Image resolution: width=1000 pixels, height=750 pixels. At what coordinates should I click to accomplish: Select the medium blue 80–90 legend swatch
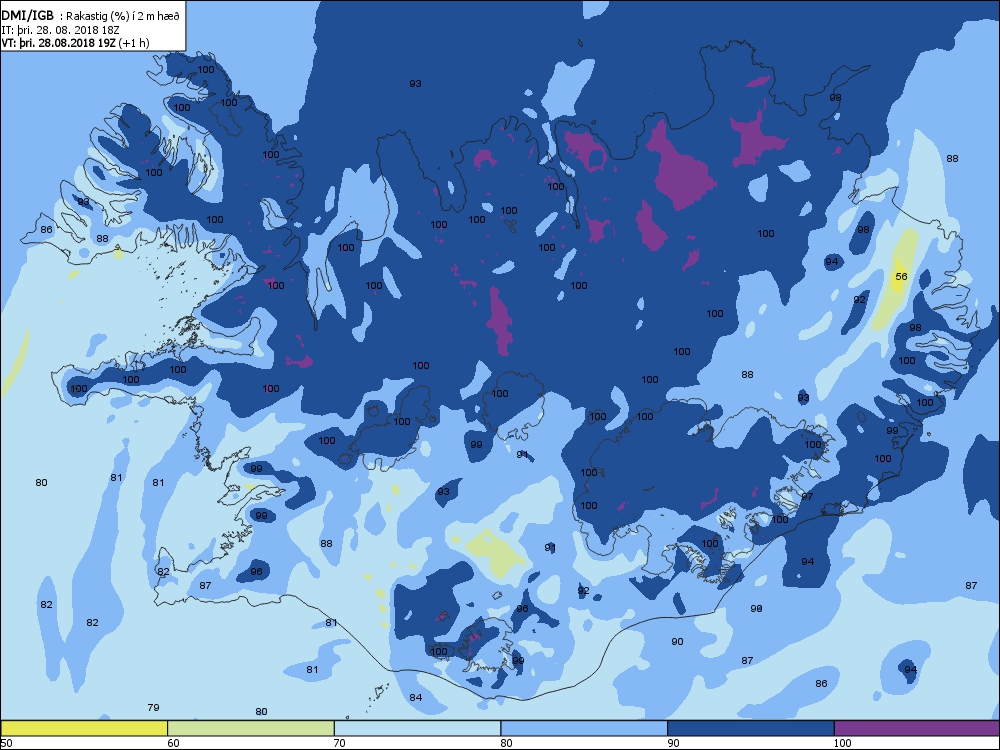tap(584, 728)
